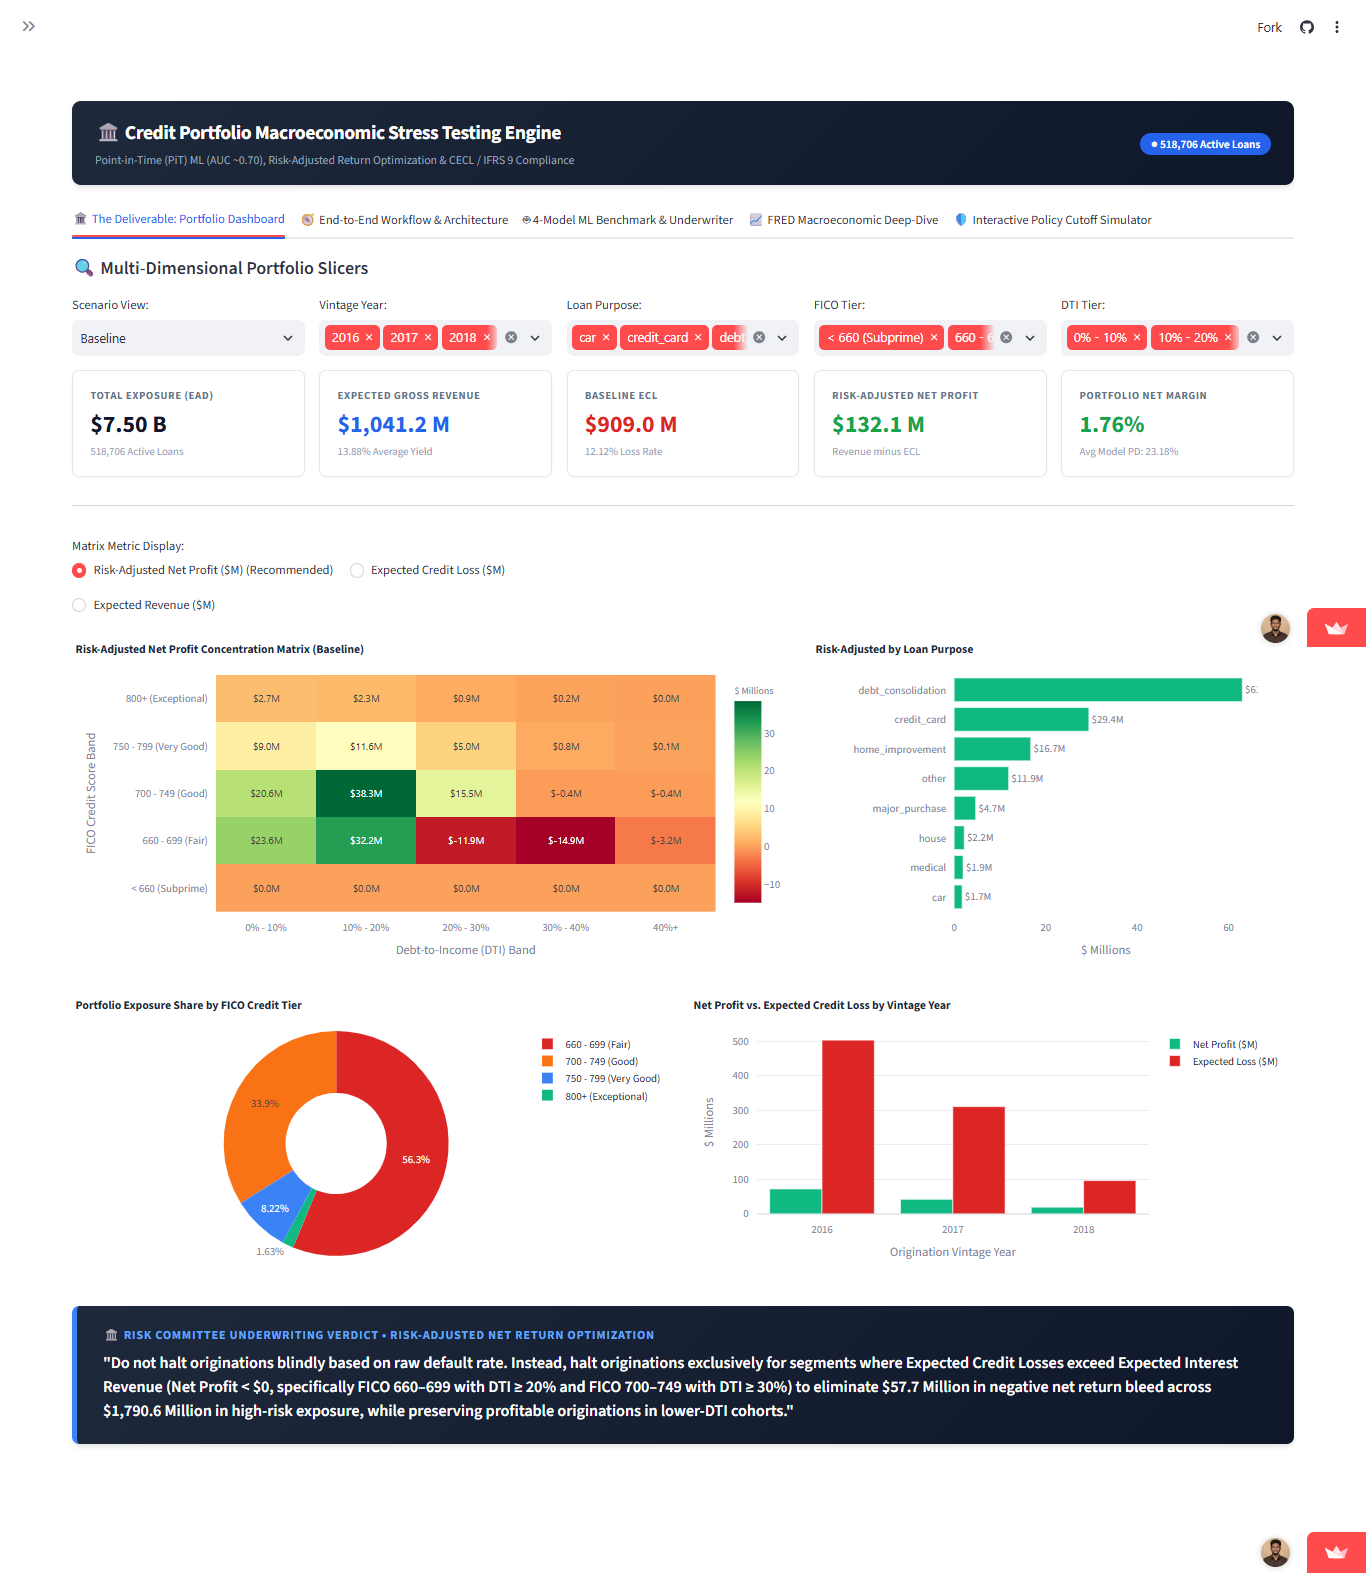Image resolution: width=1367 pixels, height=1573 pixels.
Task: Click the $38.3M heatmap cell
Action: tap(366, 793)
